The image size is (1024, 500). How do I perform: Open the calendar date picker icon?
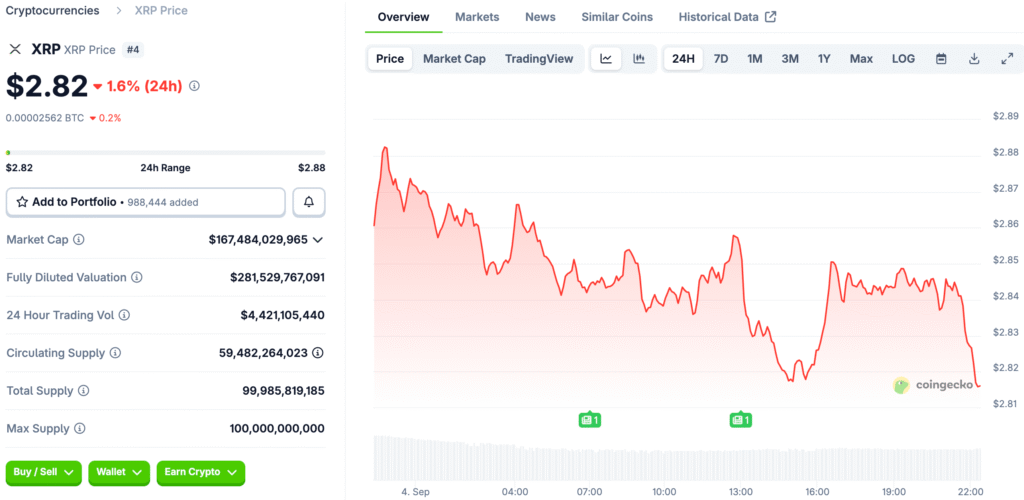point(941,59)
